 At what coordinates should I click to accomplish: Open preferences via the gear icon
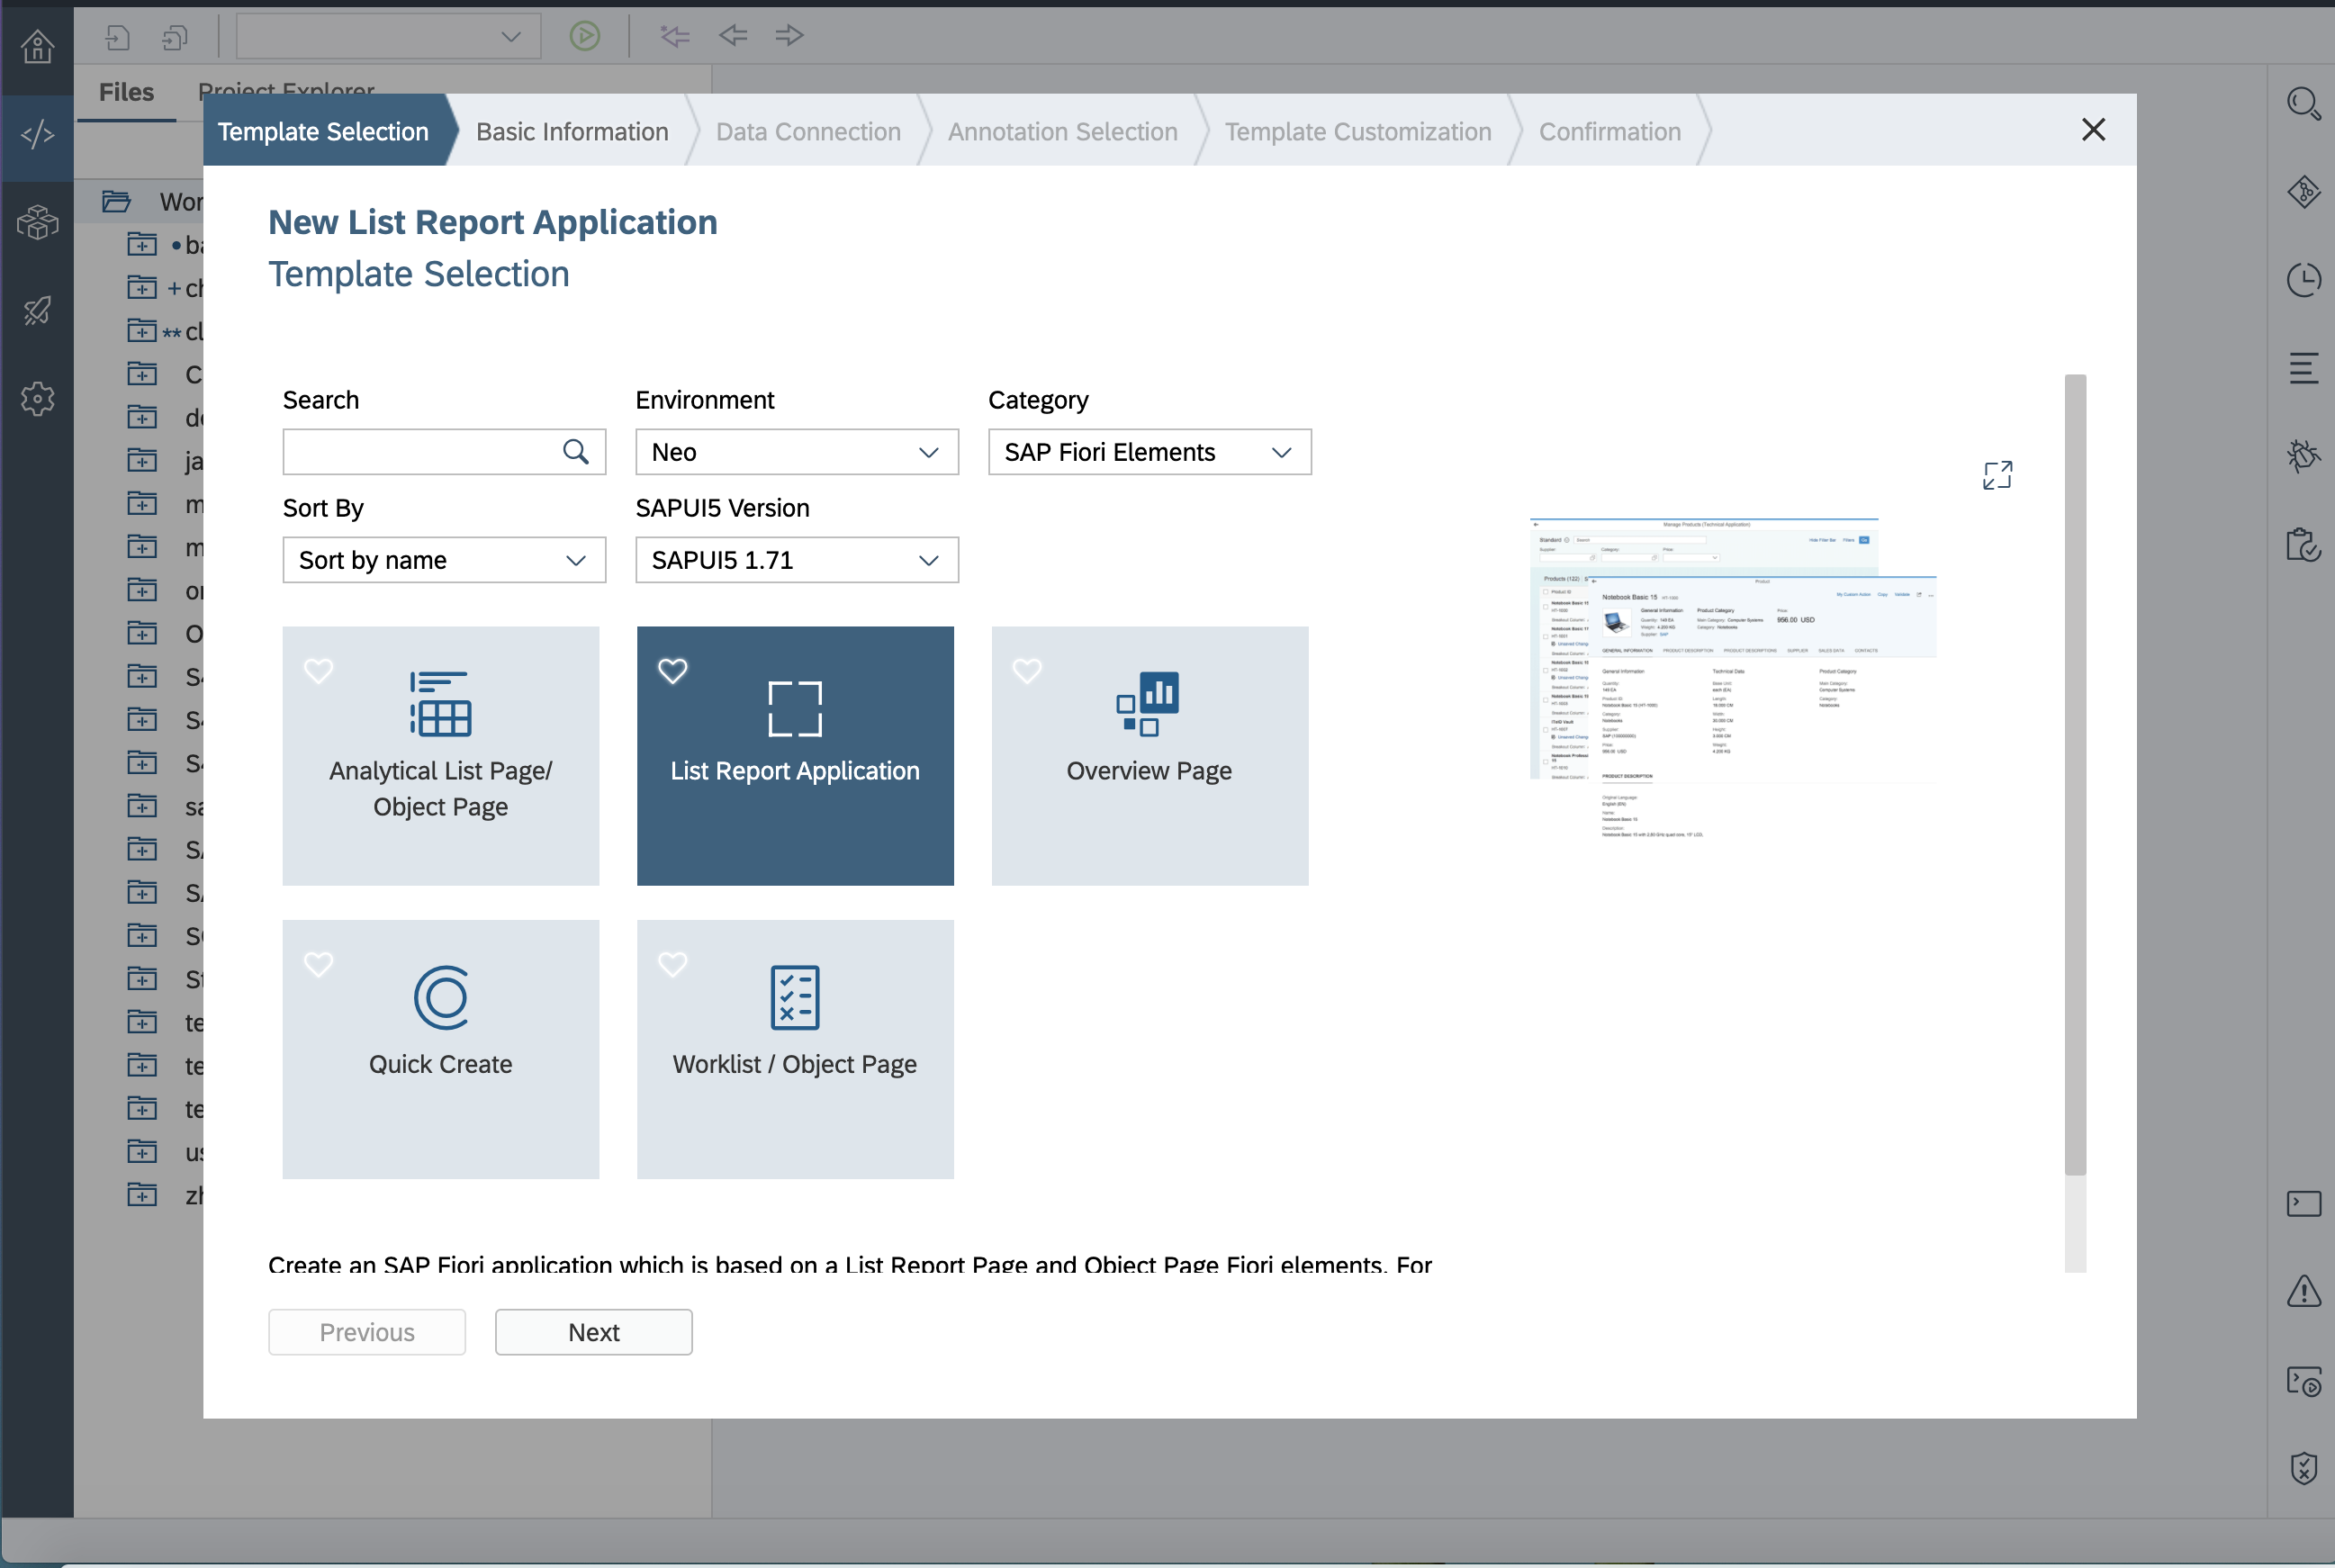coord(37,399)
